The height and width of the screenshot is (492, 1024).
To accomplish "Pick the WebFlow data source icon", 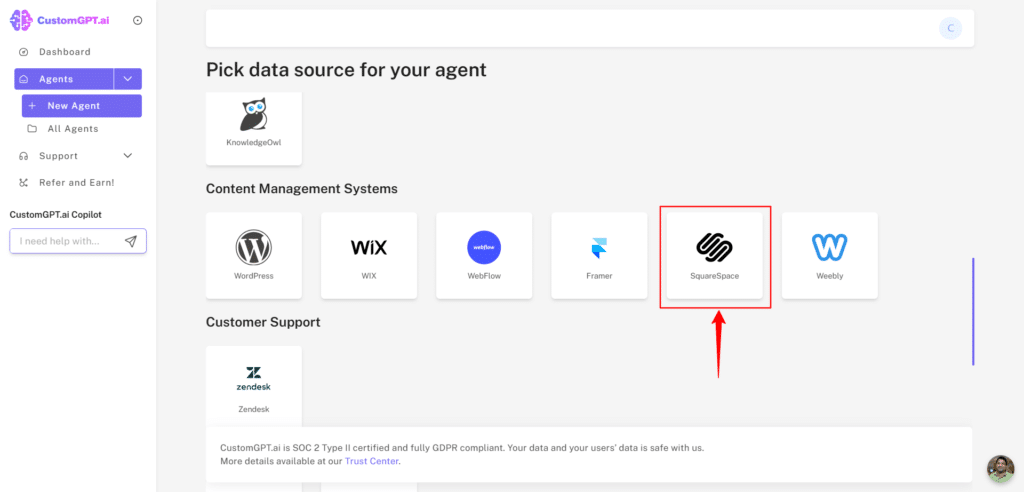I will pyautogui.click(x=484, y=248).
